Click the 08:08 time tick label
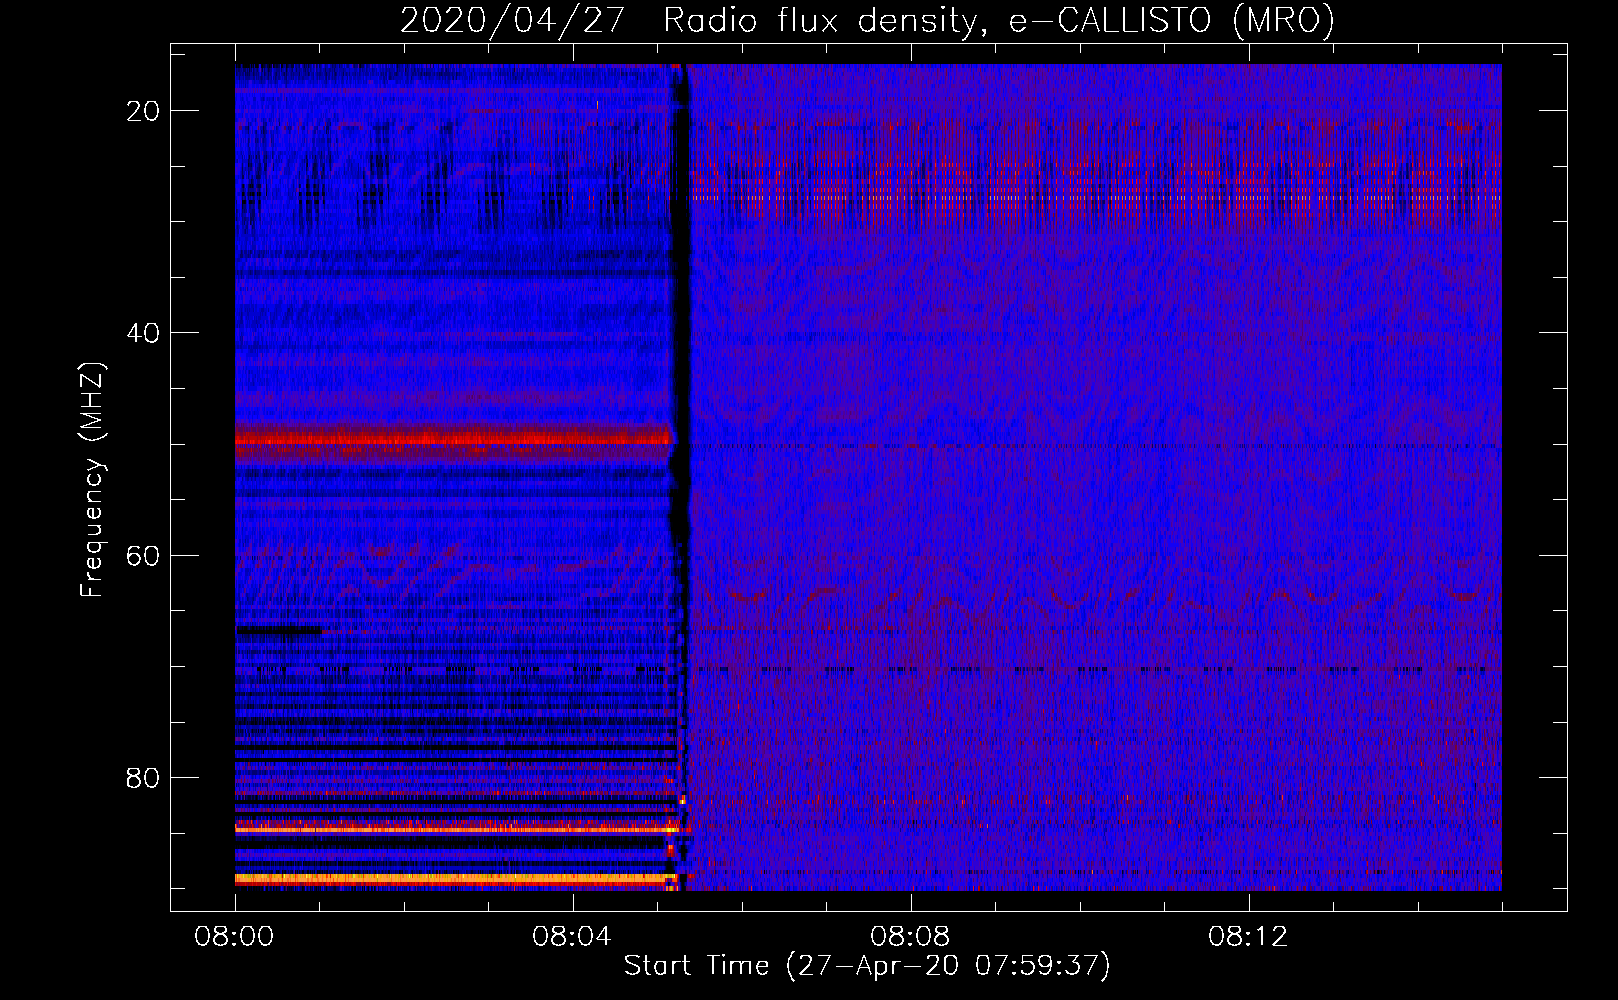Image resolution: width=1618 pixels, height=1000 pixels. tap(910, 937)
